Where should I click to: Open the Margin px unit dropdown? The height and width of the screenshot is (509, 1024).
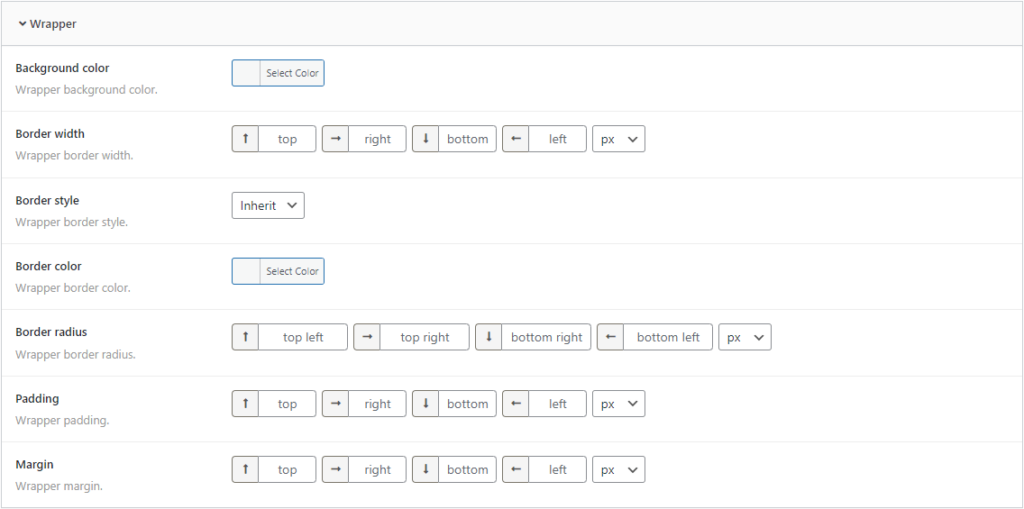pyautogui.click(x=619, y=470)
